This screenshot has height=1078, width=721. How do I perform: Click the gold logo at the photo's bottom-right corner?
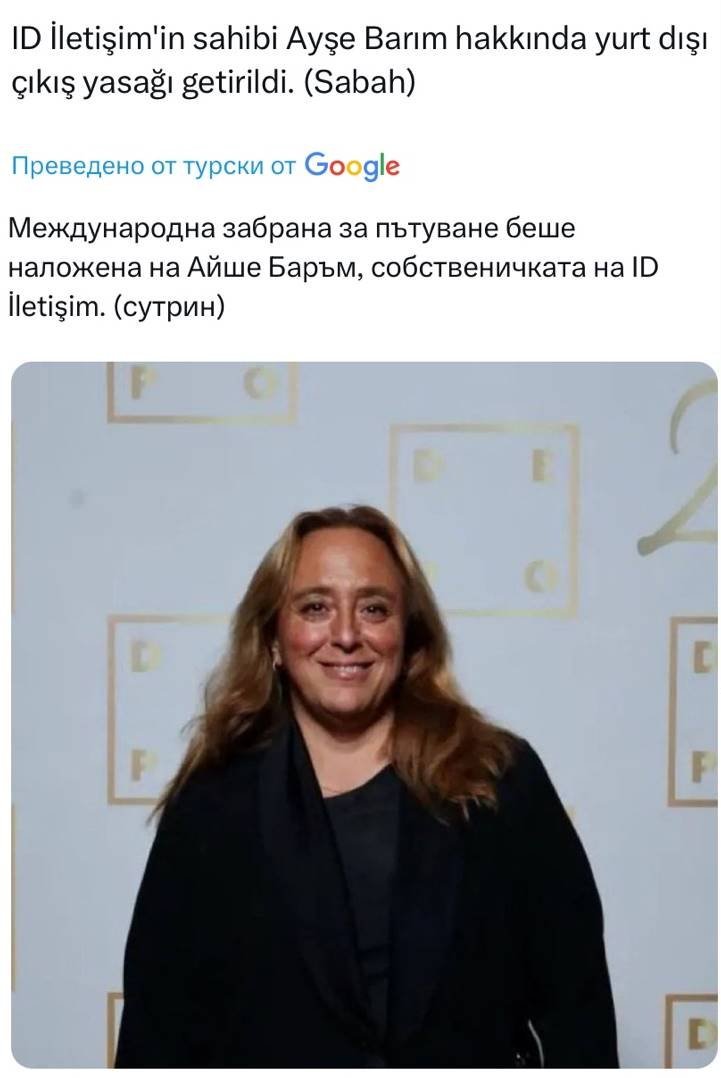[692, 1031]
